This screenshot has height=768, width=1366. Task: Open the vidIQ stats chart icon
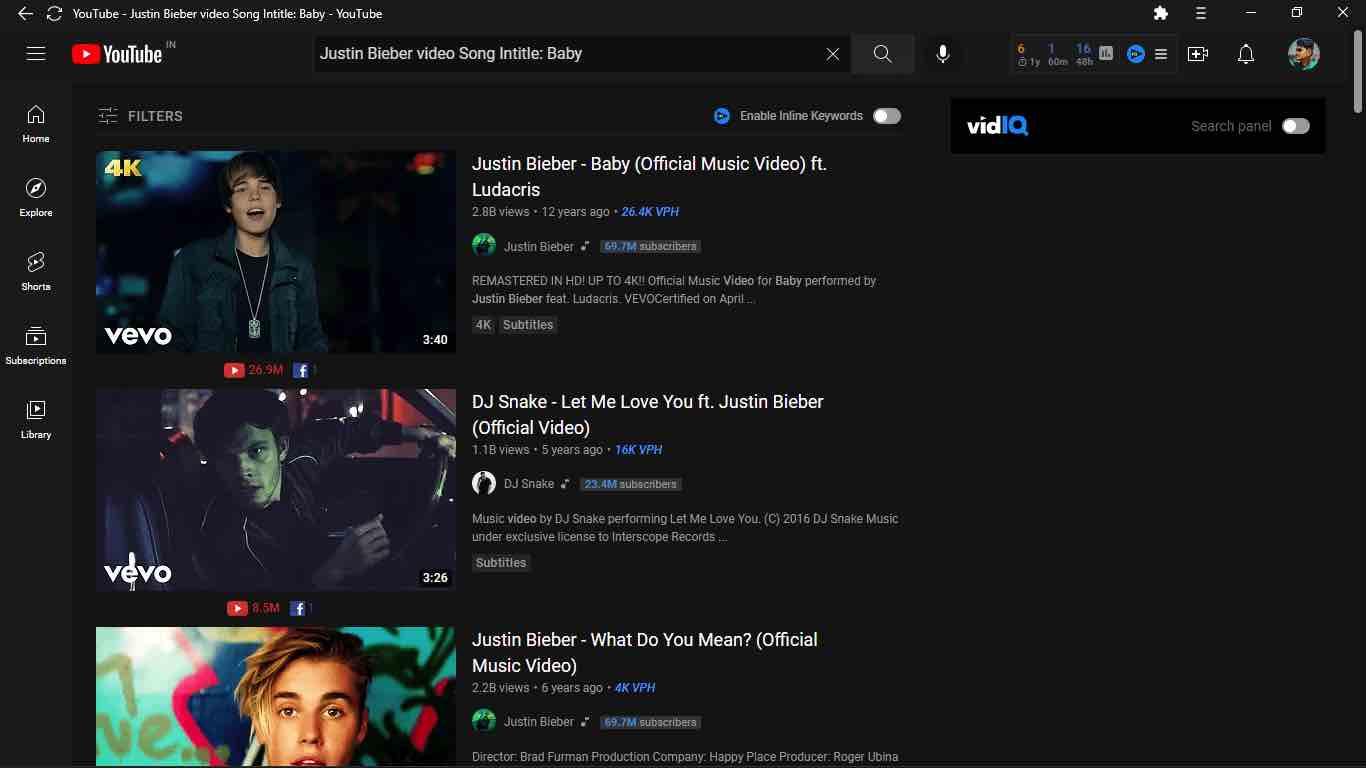pyautogui.click(x=1106, y=54)
